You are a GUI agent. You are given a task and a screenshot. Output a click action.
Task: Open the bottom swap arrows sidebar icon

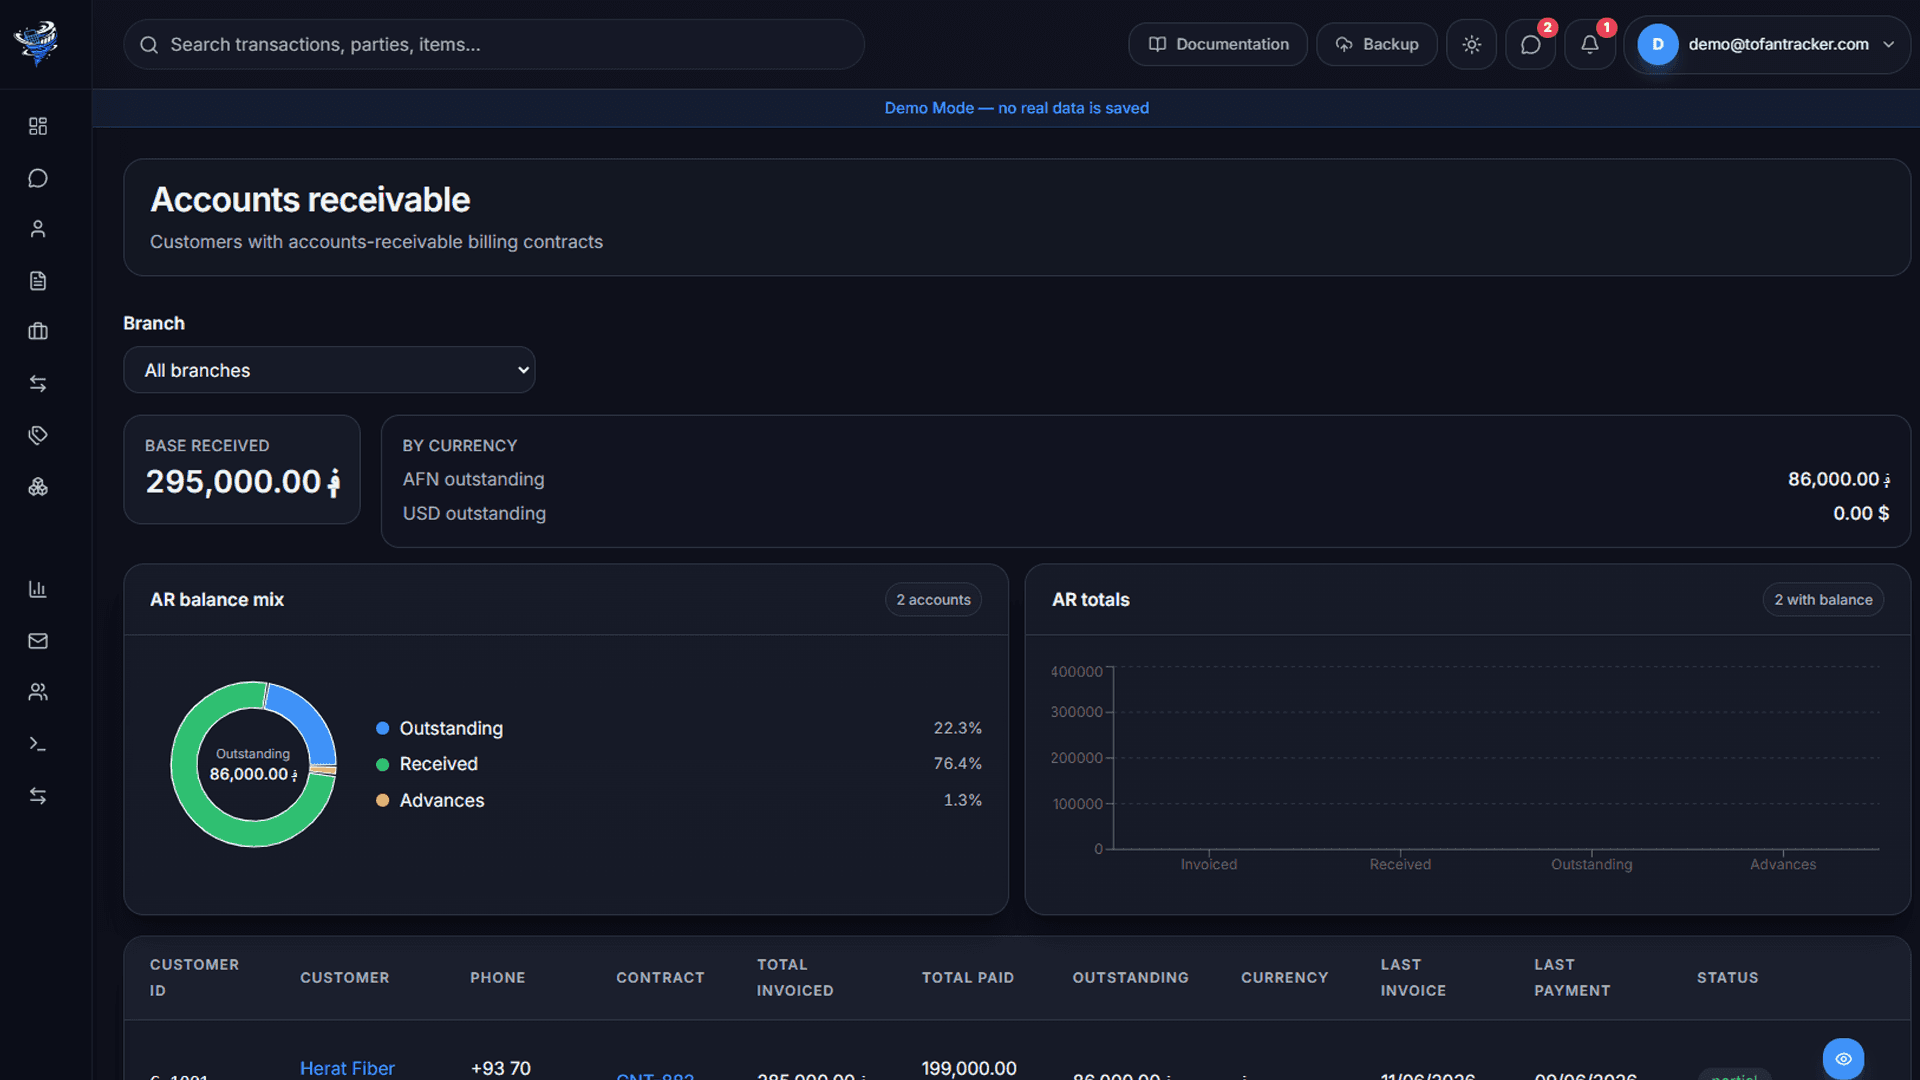tap(38, 796)
